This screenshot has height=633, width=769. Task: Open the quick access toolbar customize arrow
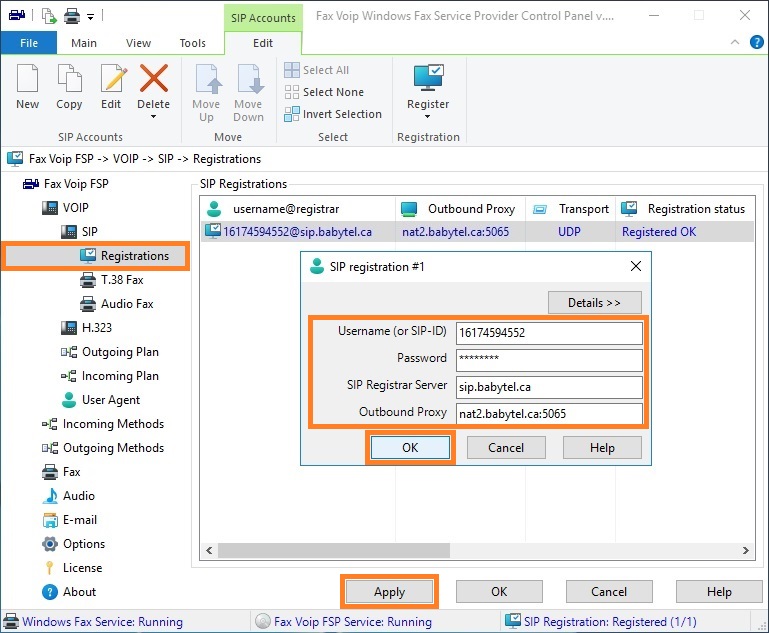point(91,17)
